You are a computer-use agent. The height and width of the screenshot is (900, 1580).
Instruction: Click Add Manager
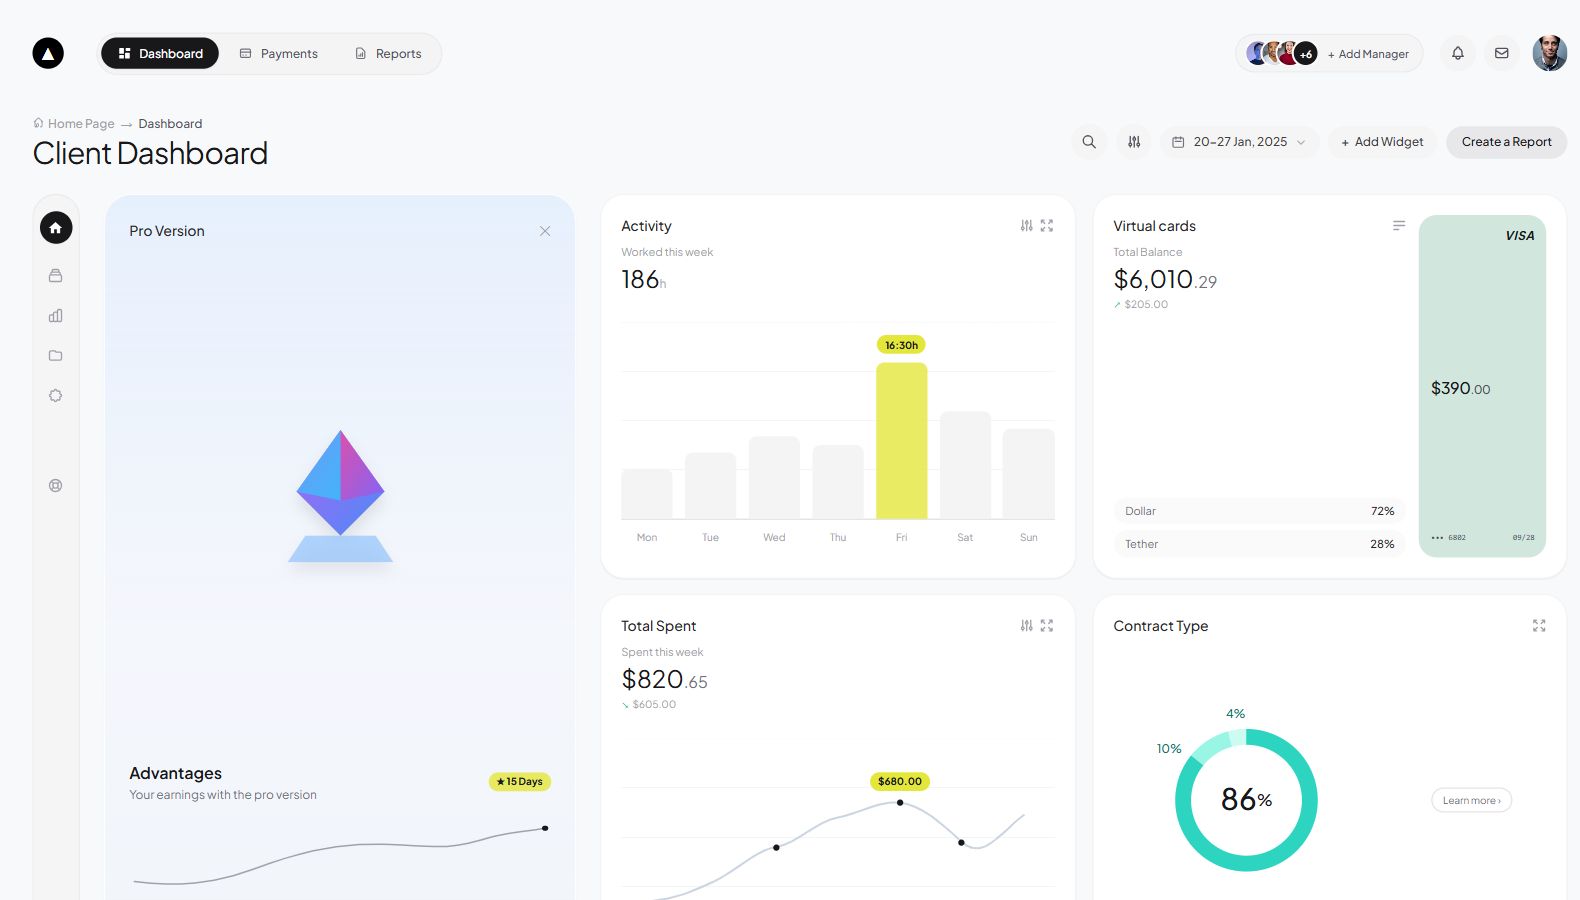pyautogui.click(x=1368, y=54)
